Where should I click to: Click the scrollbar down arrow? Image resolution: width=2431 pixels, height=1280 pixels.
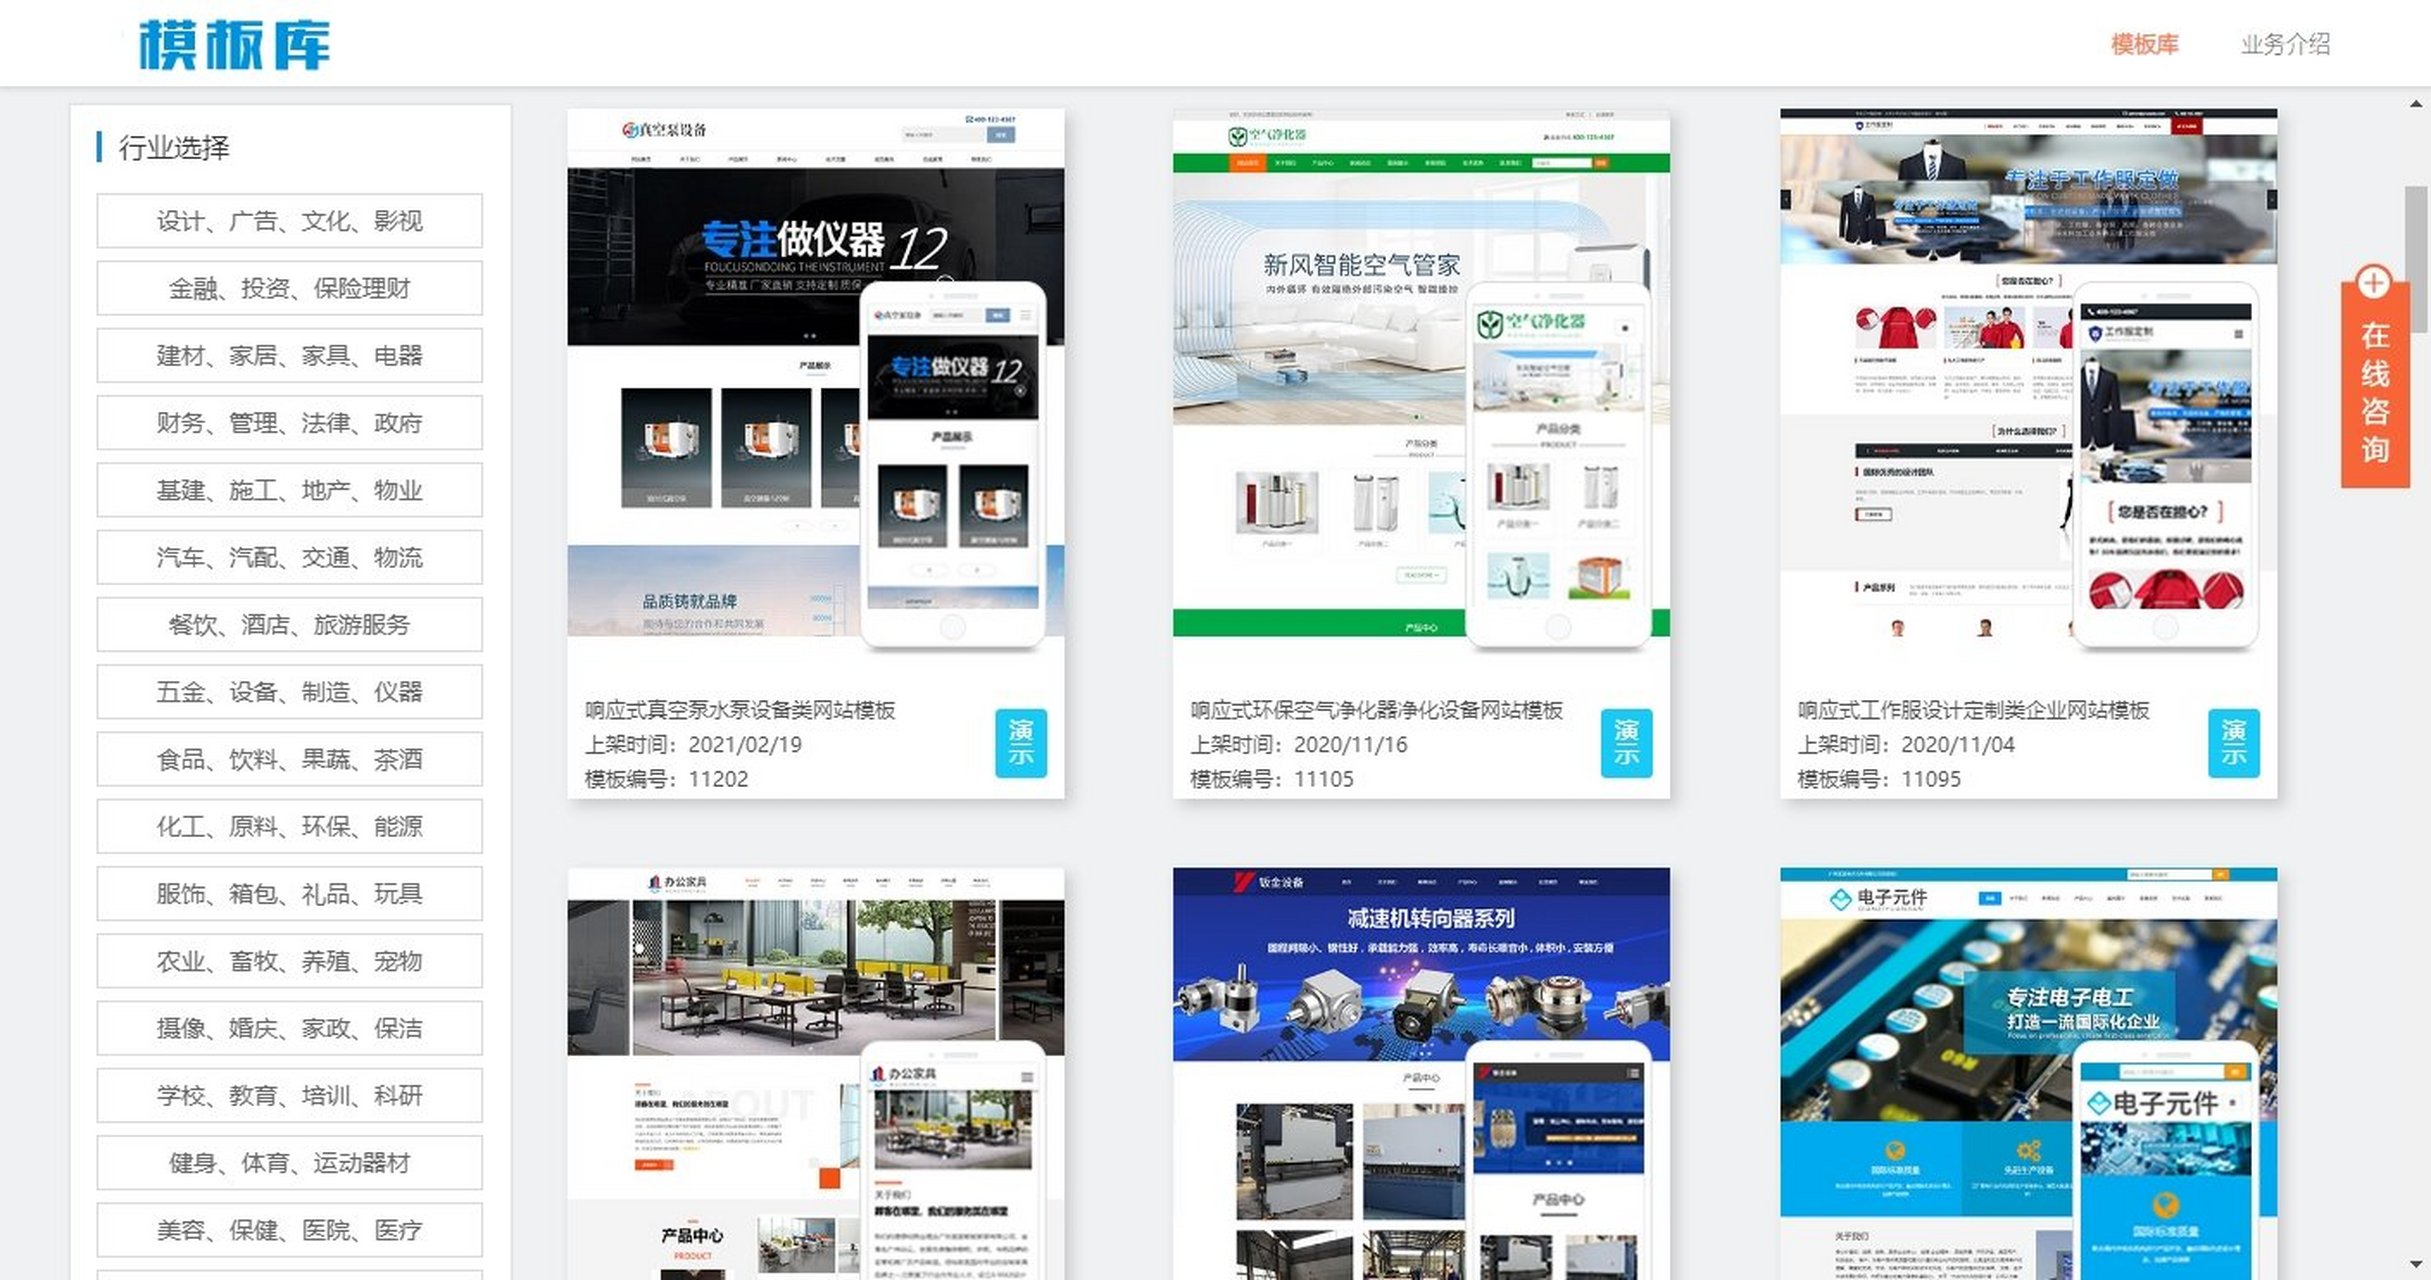pyautogui.click(x=2417, y=1265)
